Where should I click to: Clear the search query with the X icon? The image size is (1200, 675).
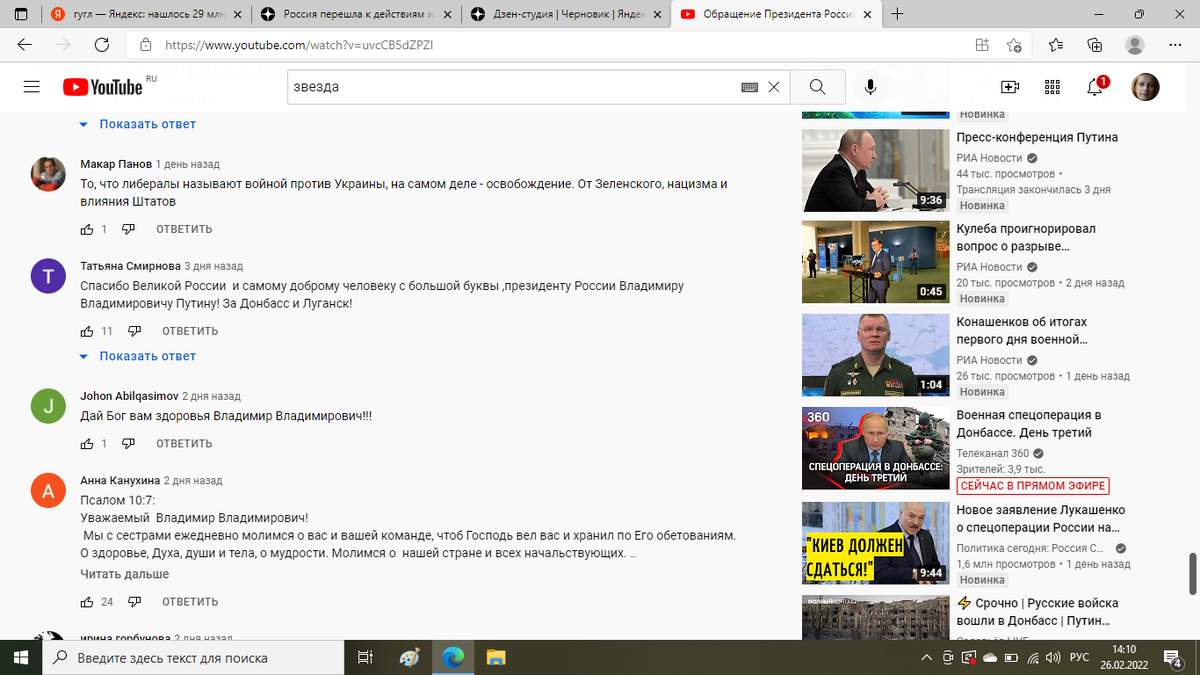pos(774,87)
